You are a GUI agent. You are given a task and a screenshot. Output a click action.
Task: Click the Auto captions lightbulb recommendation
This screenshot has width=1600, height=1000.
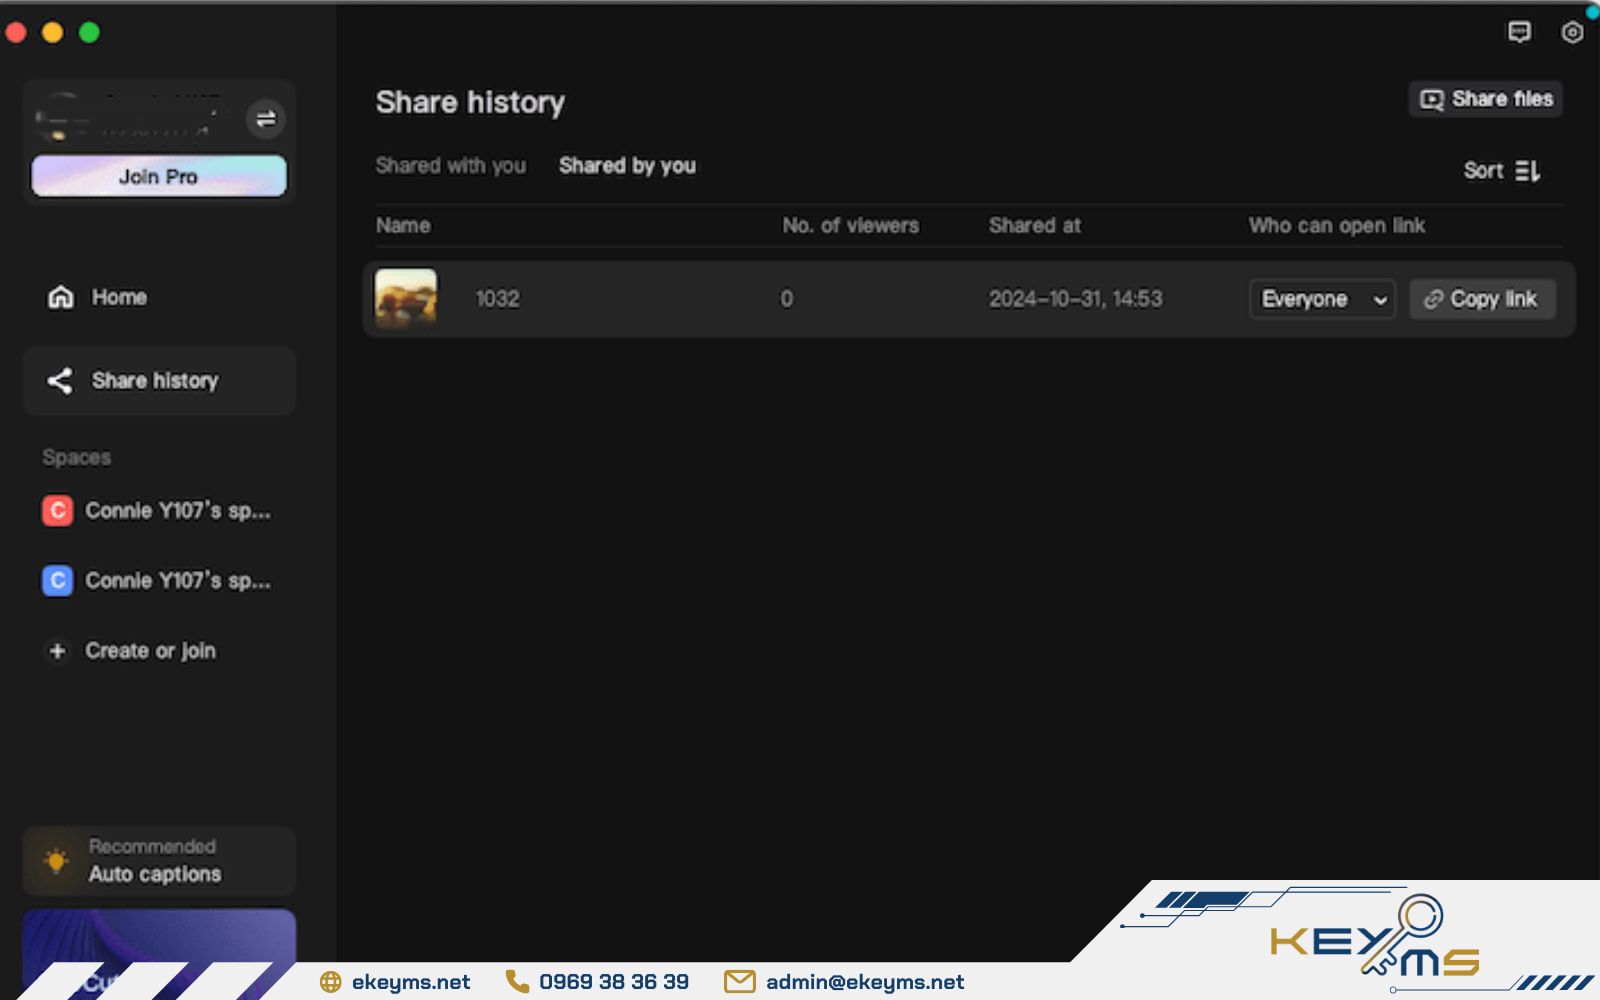(55, 859)
